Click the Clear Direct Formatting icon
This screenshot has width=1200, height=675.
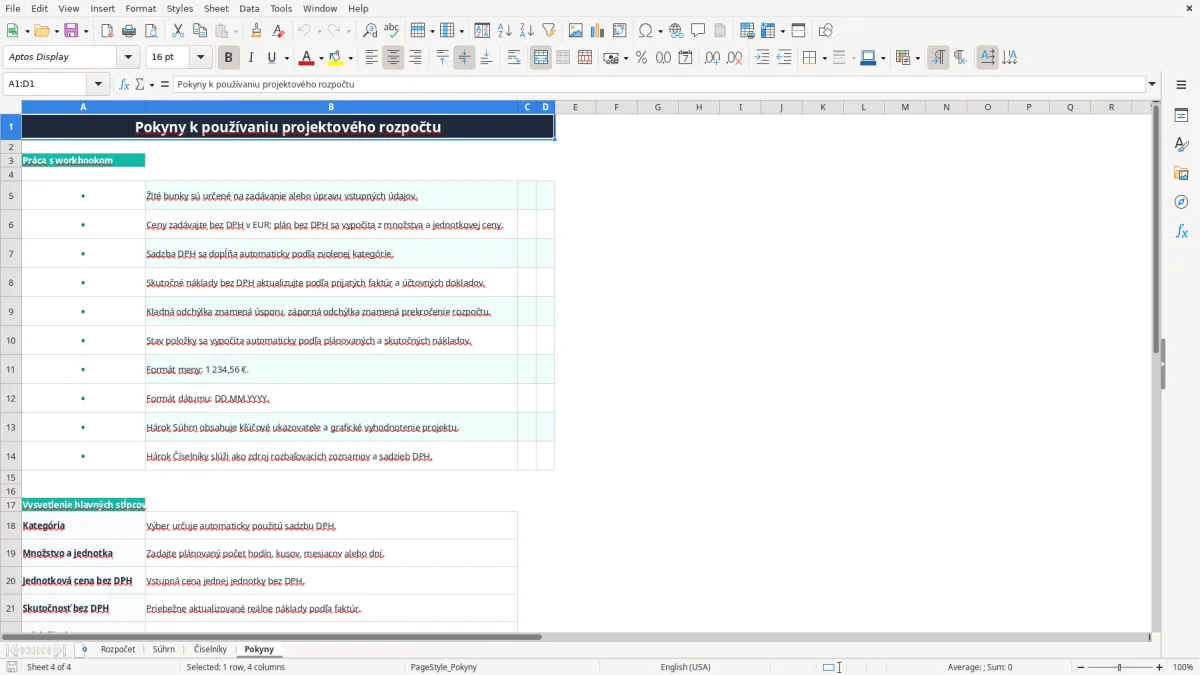(x=278, y=31)
